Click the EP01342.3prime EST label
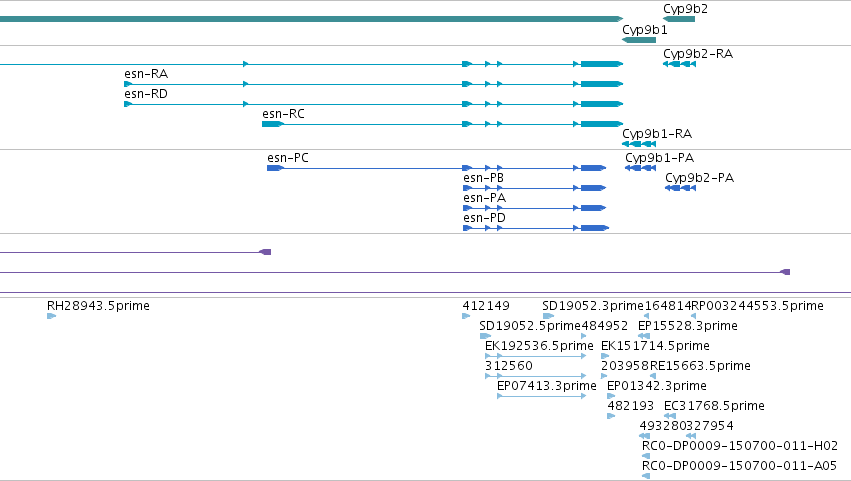Screen dimensions: 851x481 coord(657,386)
